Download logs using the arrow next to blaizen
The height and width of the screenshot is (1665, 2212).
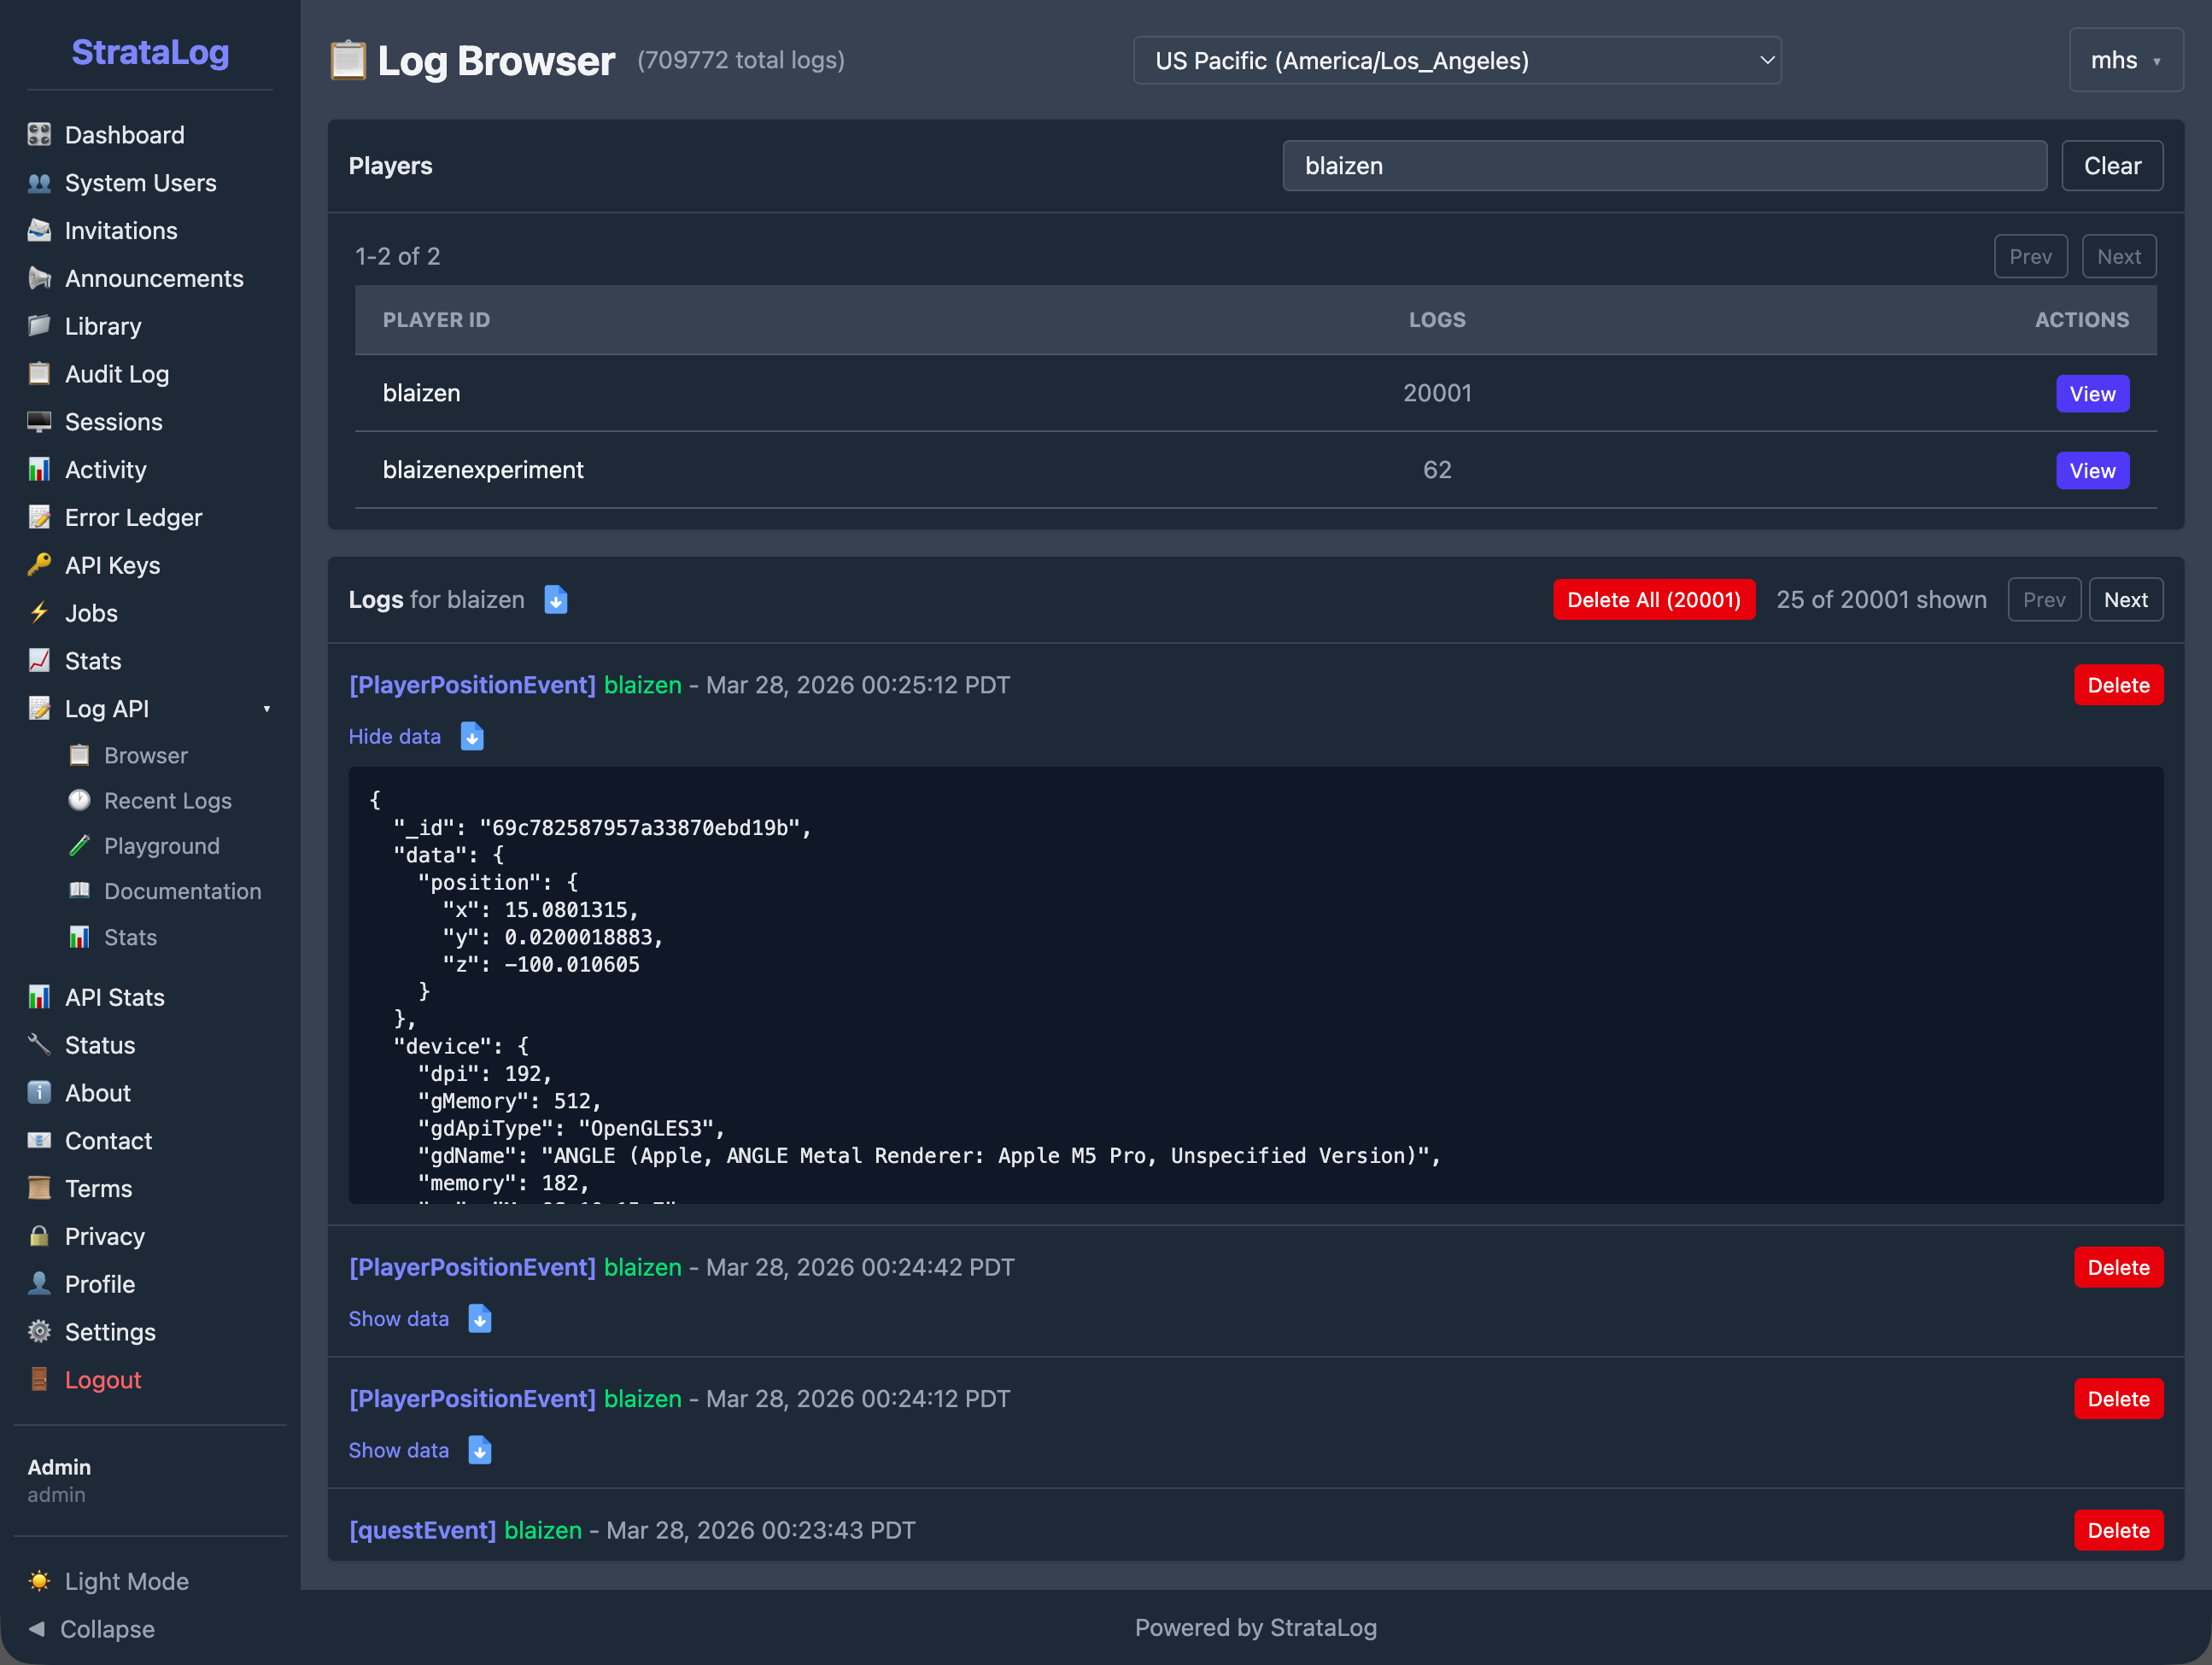(x=556, y=599)
